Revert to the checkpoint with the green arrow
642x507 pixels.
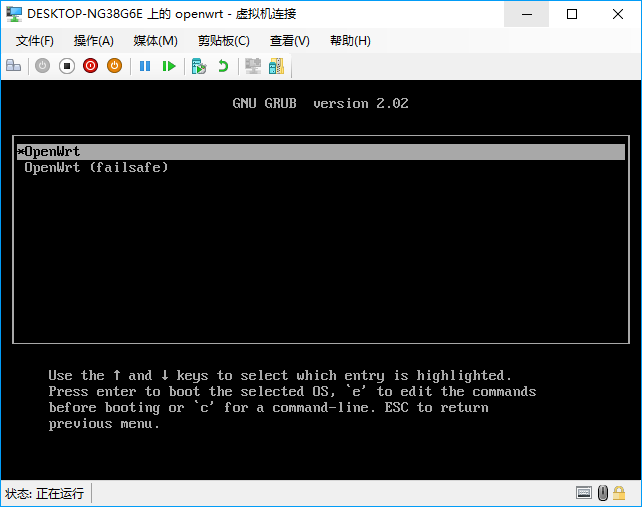(223, 66)
